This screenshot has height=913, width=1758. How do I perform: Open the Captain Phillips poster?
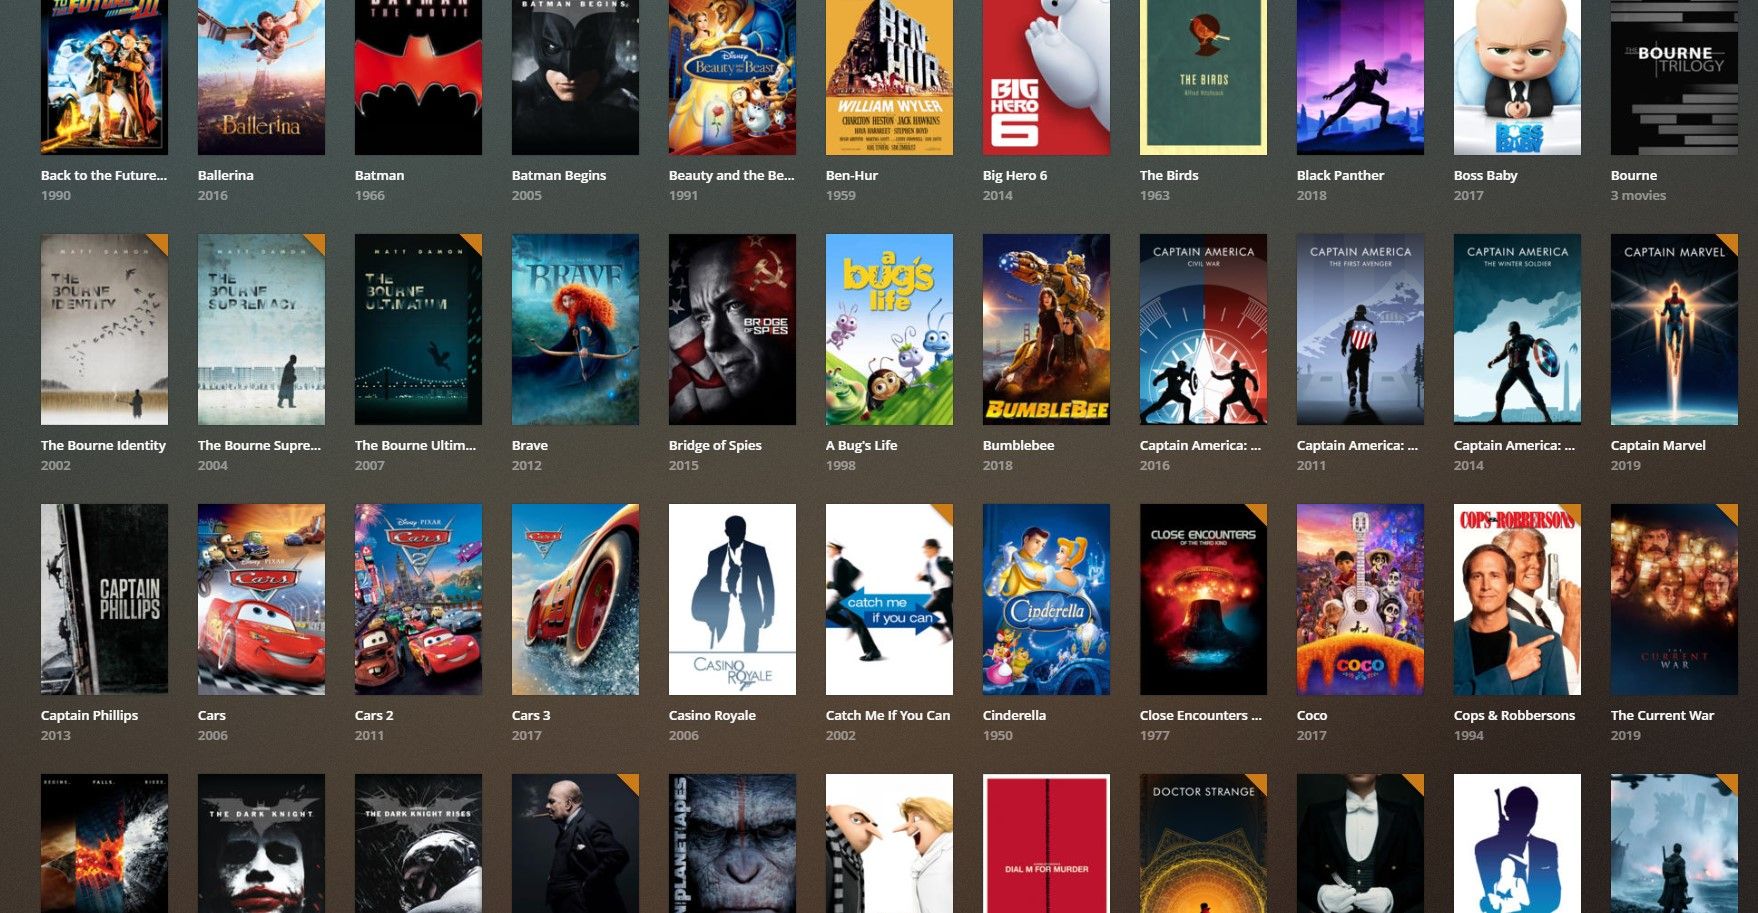point(104,599)
